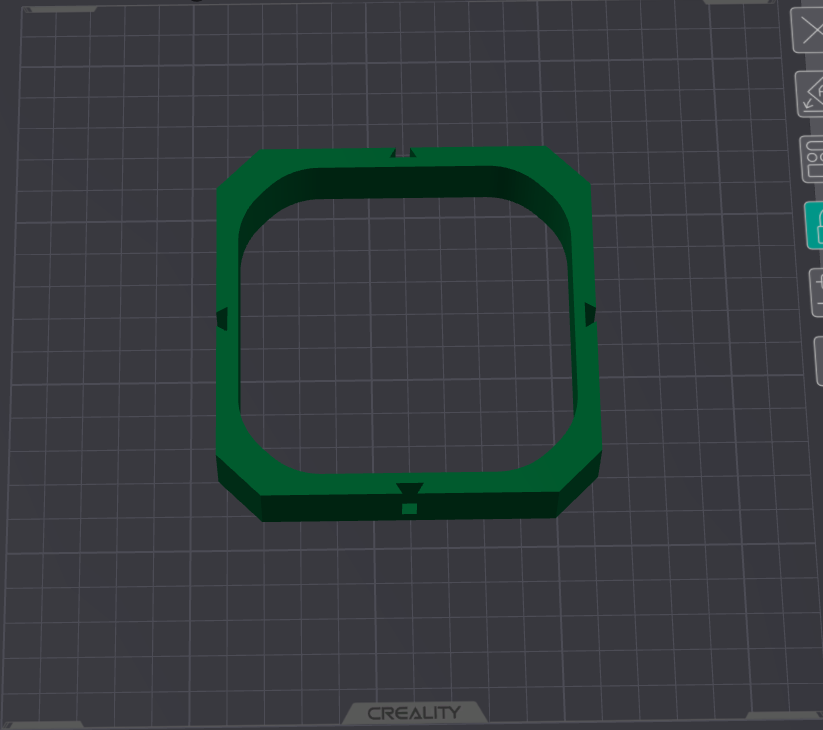This screenshot has height=730, width=823.
Task: Click the shaded inner top wall of the frame
Action: tap(404, 183)
